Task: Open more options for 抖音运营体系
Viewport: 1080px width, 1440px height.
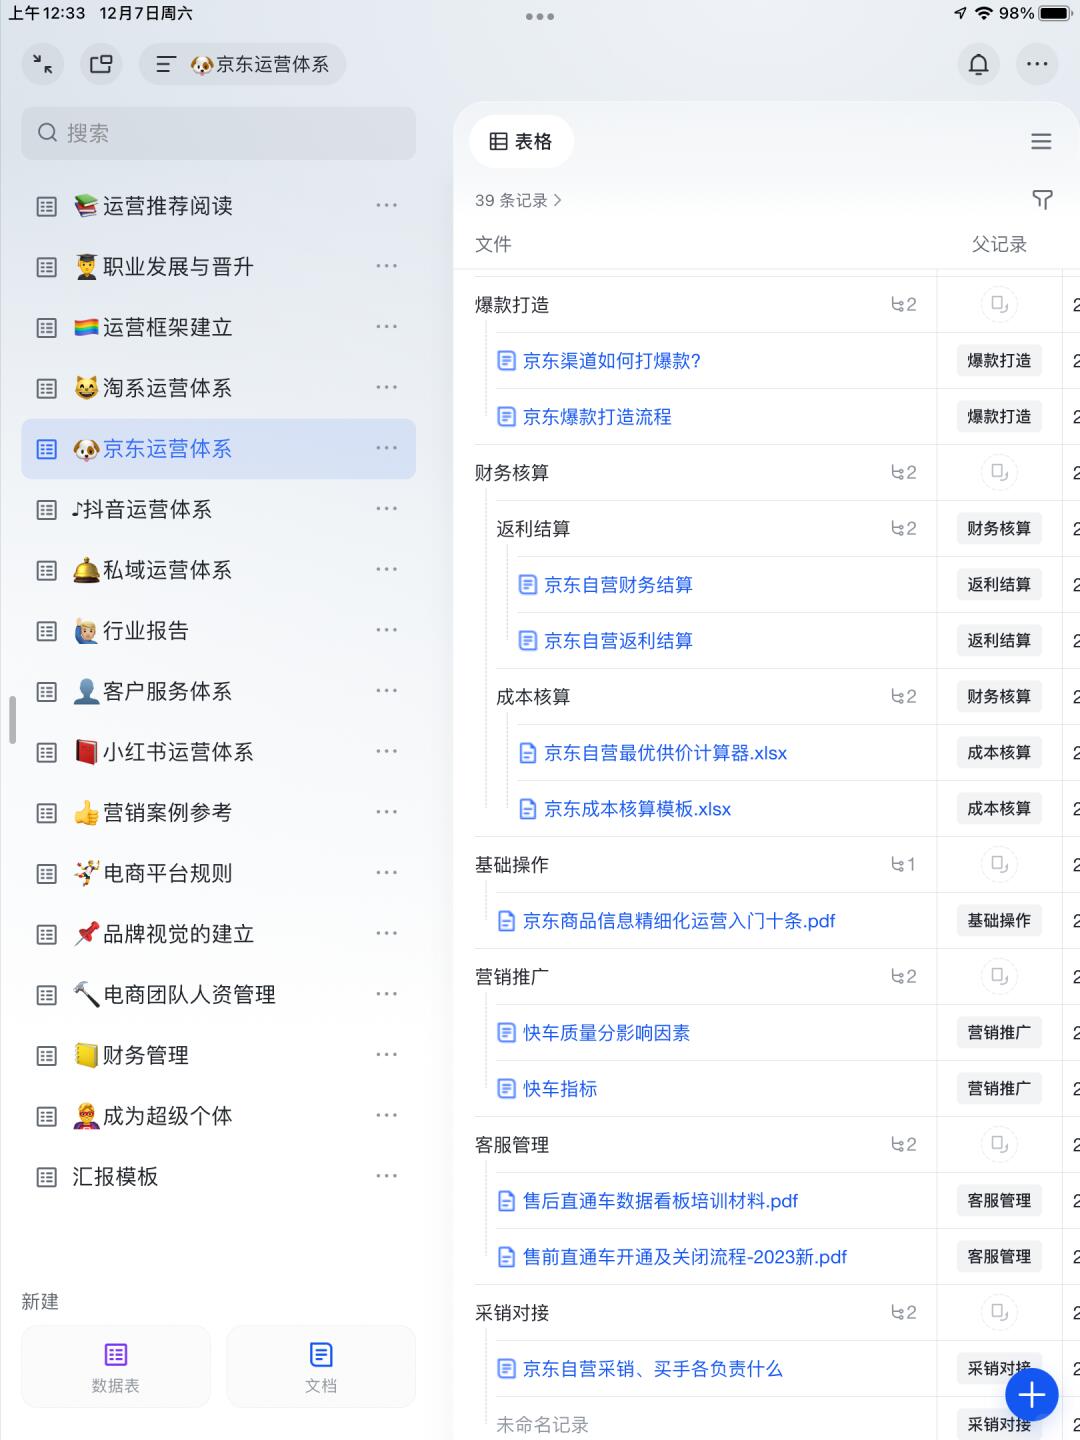Action: click(x=387, y=509)
